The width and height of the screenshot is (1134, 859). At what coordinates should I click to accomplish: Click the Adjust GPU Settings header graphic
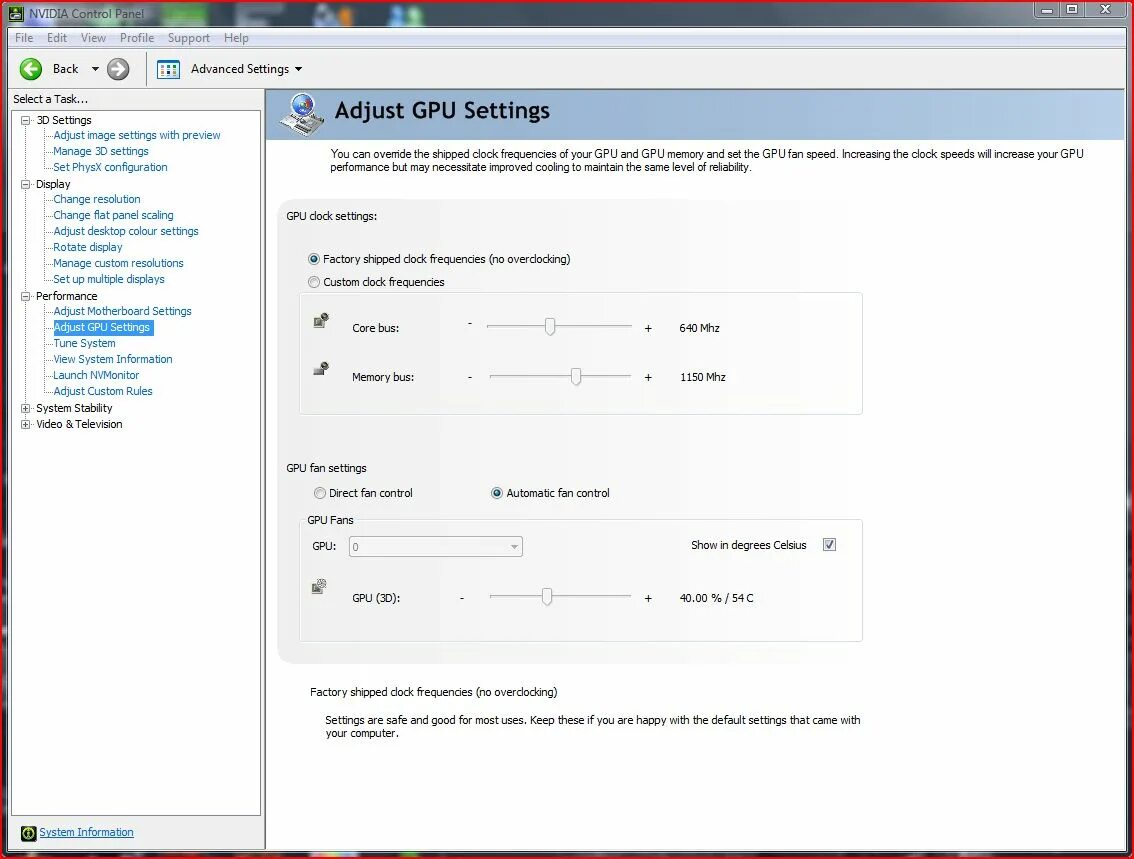302,114
